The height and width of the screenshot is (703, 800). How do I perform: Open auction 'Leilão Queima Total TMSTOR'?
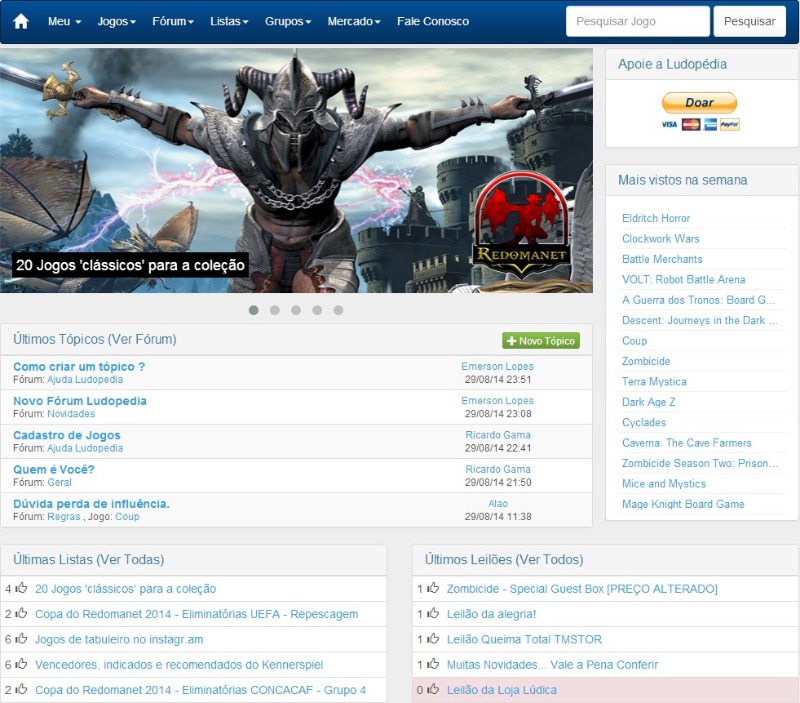524,639
